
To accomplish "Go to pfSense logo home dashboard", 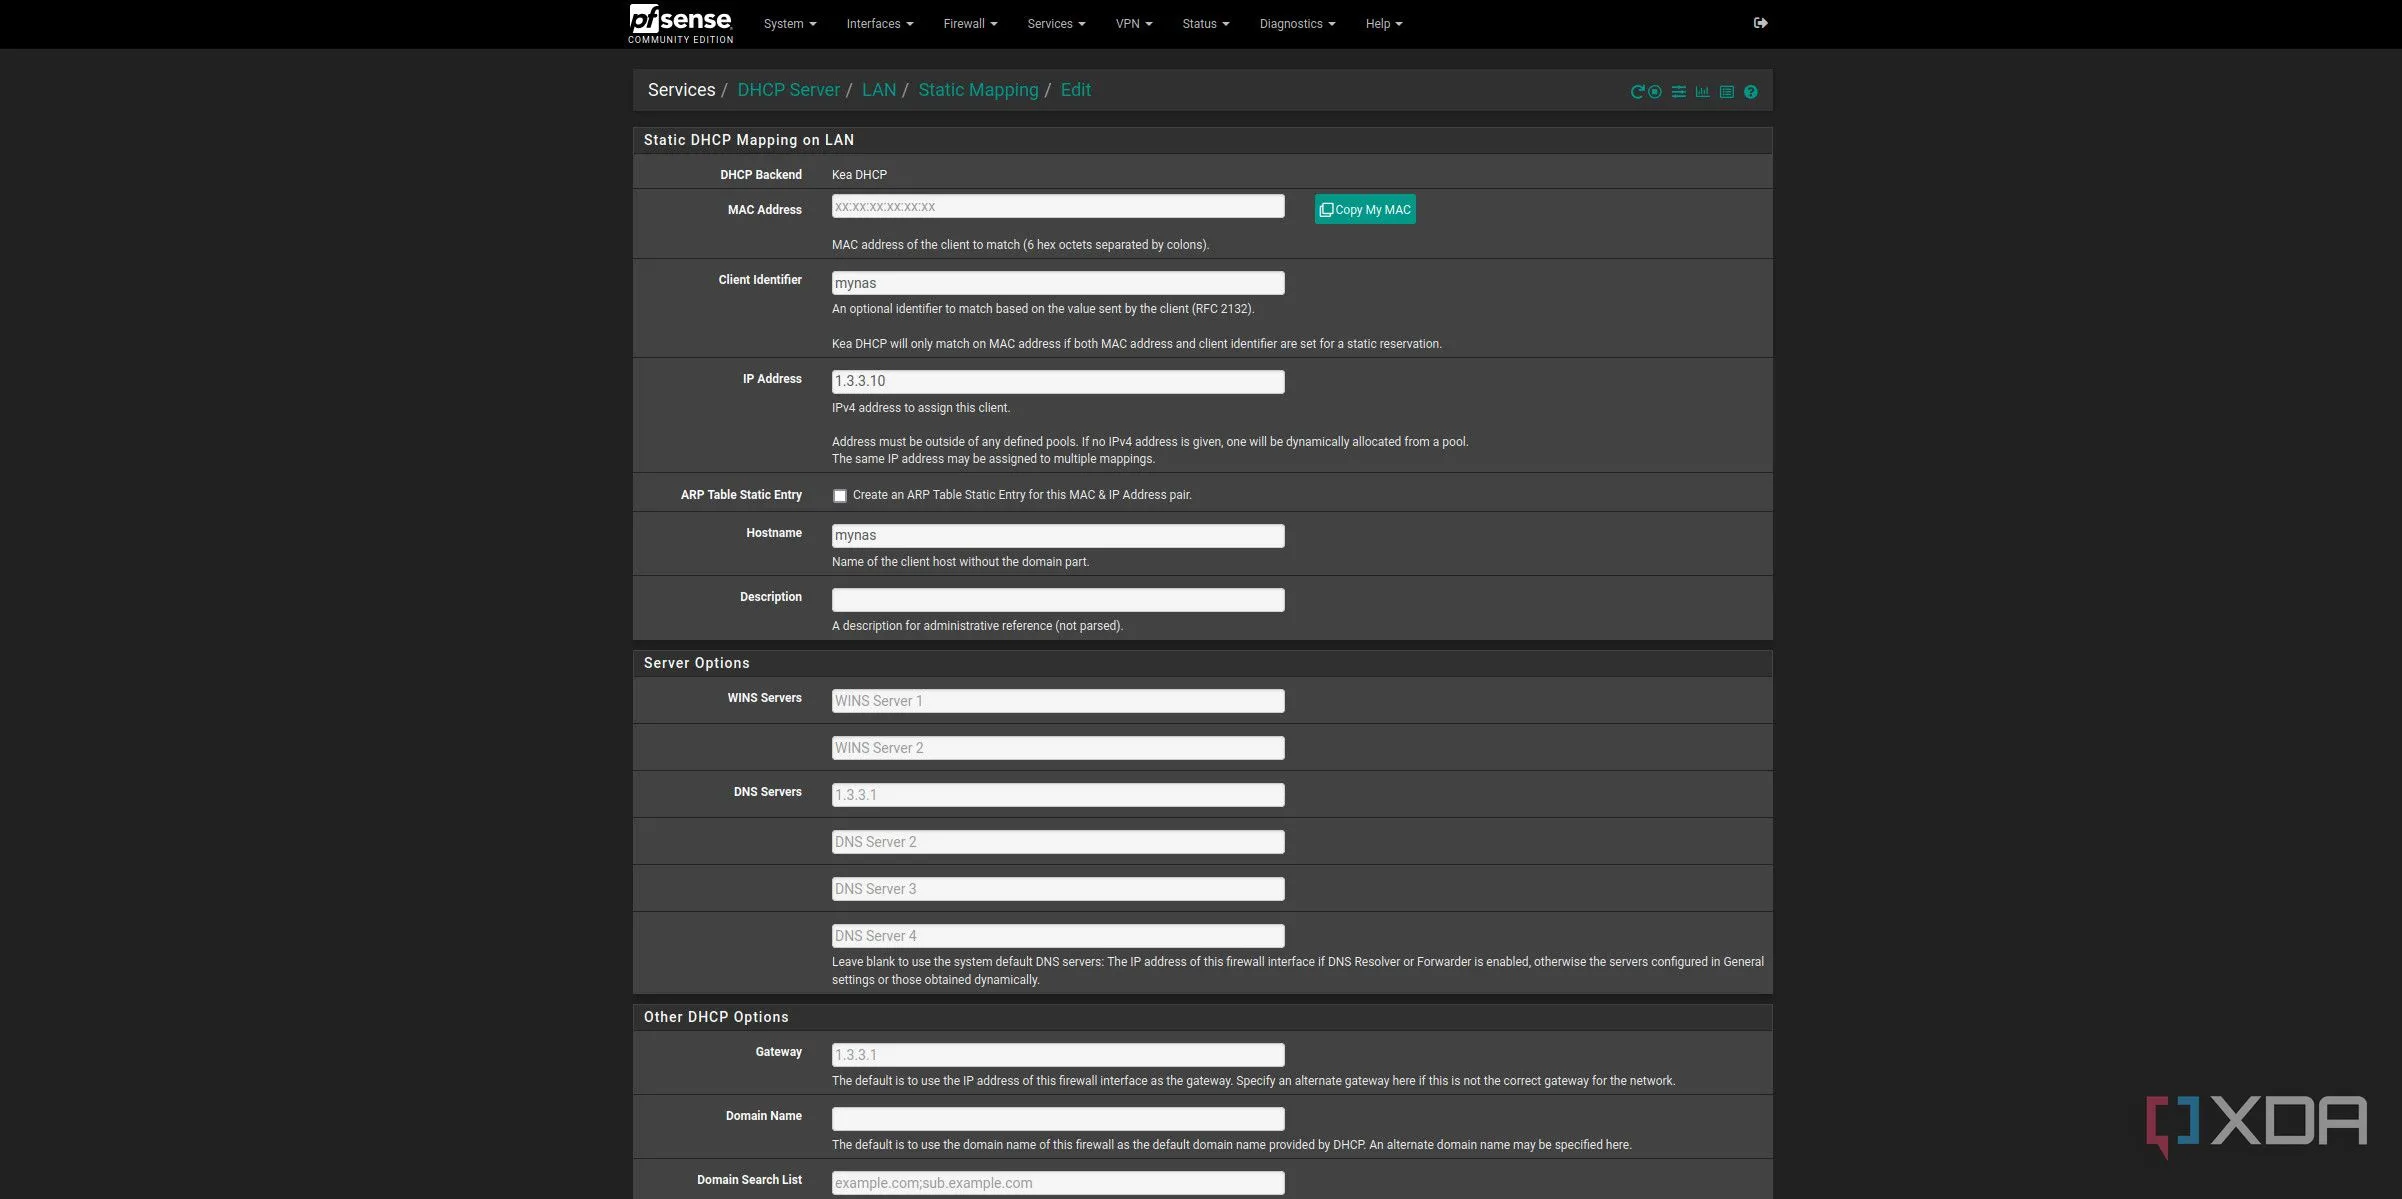I will coord(681,23).
